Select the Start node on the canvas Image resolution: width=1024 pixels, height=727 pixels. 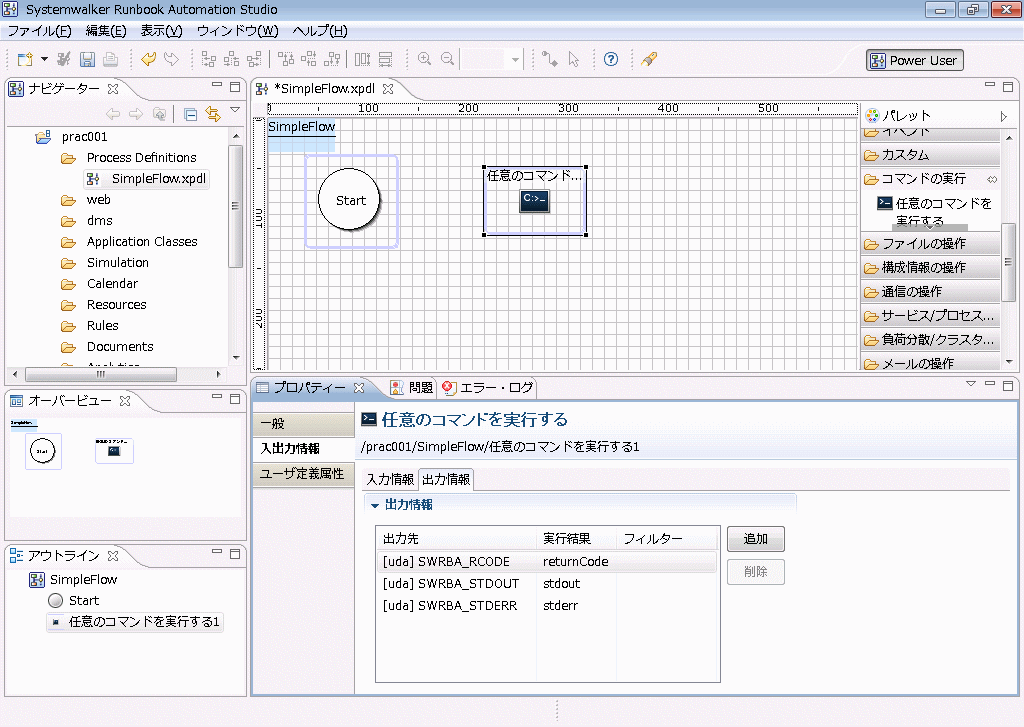pos(350,200)
